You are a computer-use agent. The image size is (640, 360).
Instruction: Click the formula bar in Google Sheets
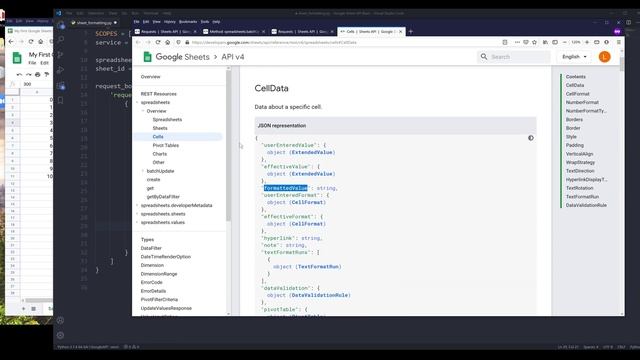[37, 84]
